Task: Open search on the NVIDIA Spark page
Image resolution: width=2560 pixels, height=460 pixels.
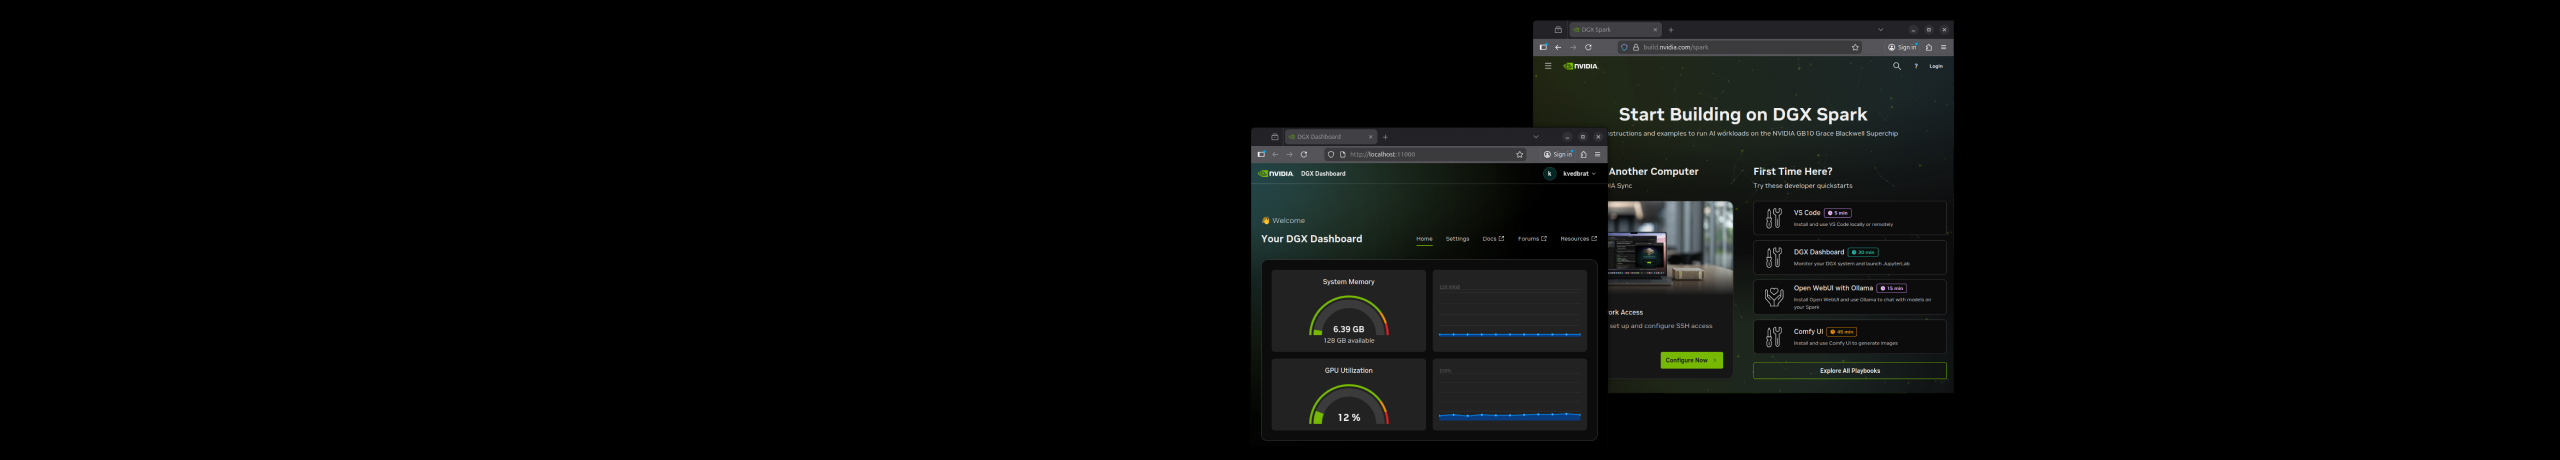Action: pos(1896,66)
